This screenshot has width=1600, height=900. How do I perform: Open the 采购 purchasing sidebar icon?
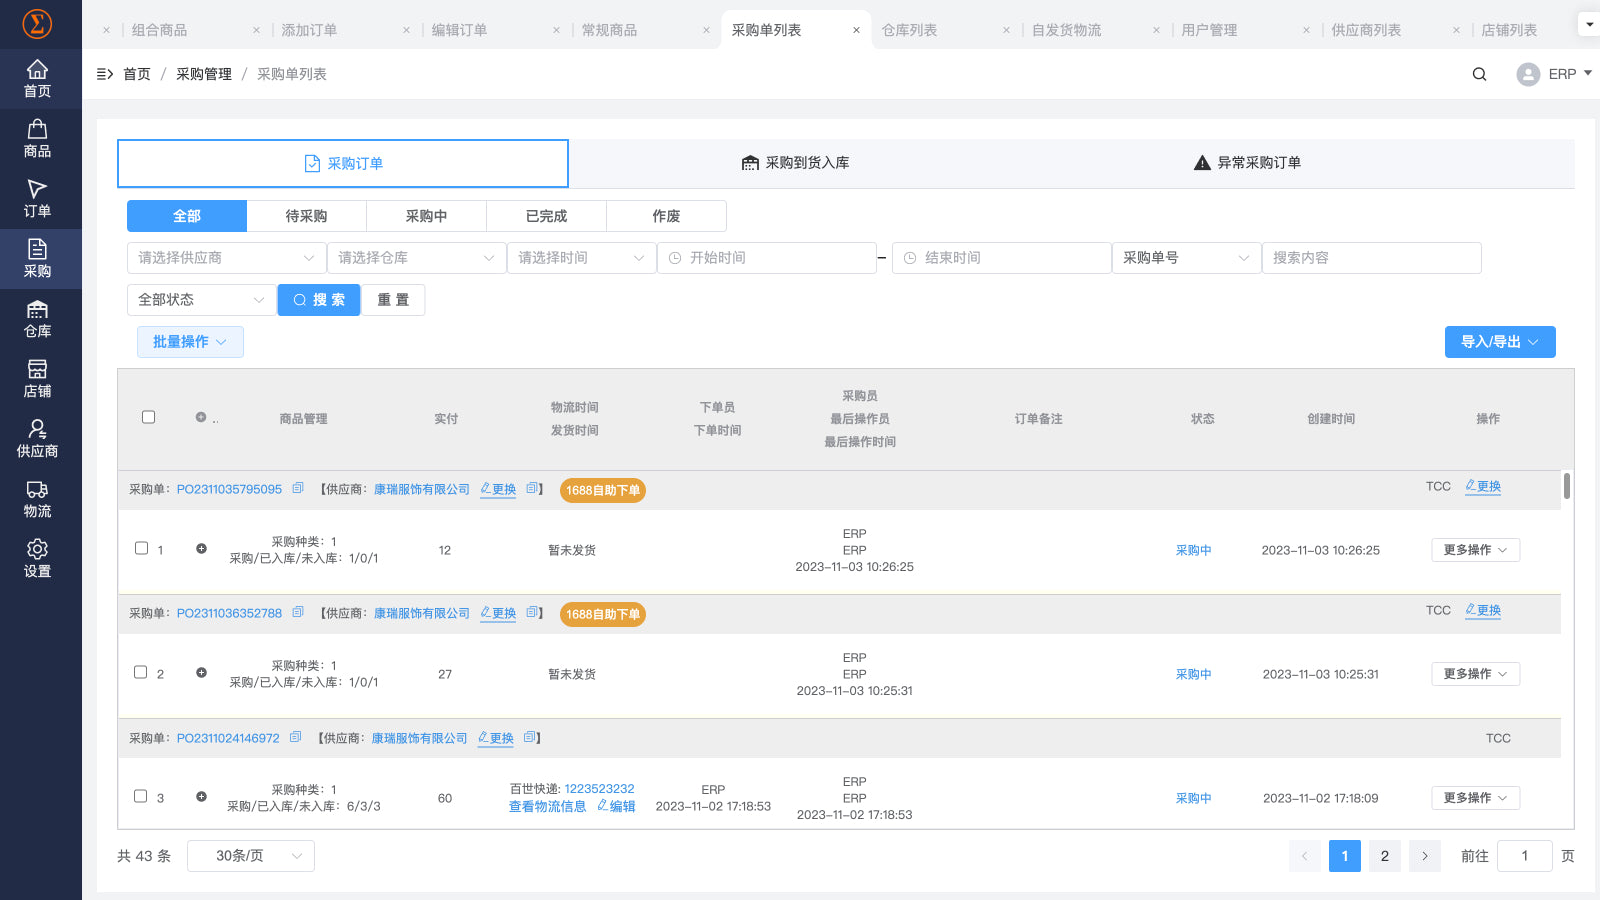(x=37, y=259)
